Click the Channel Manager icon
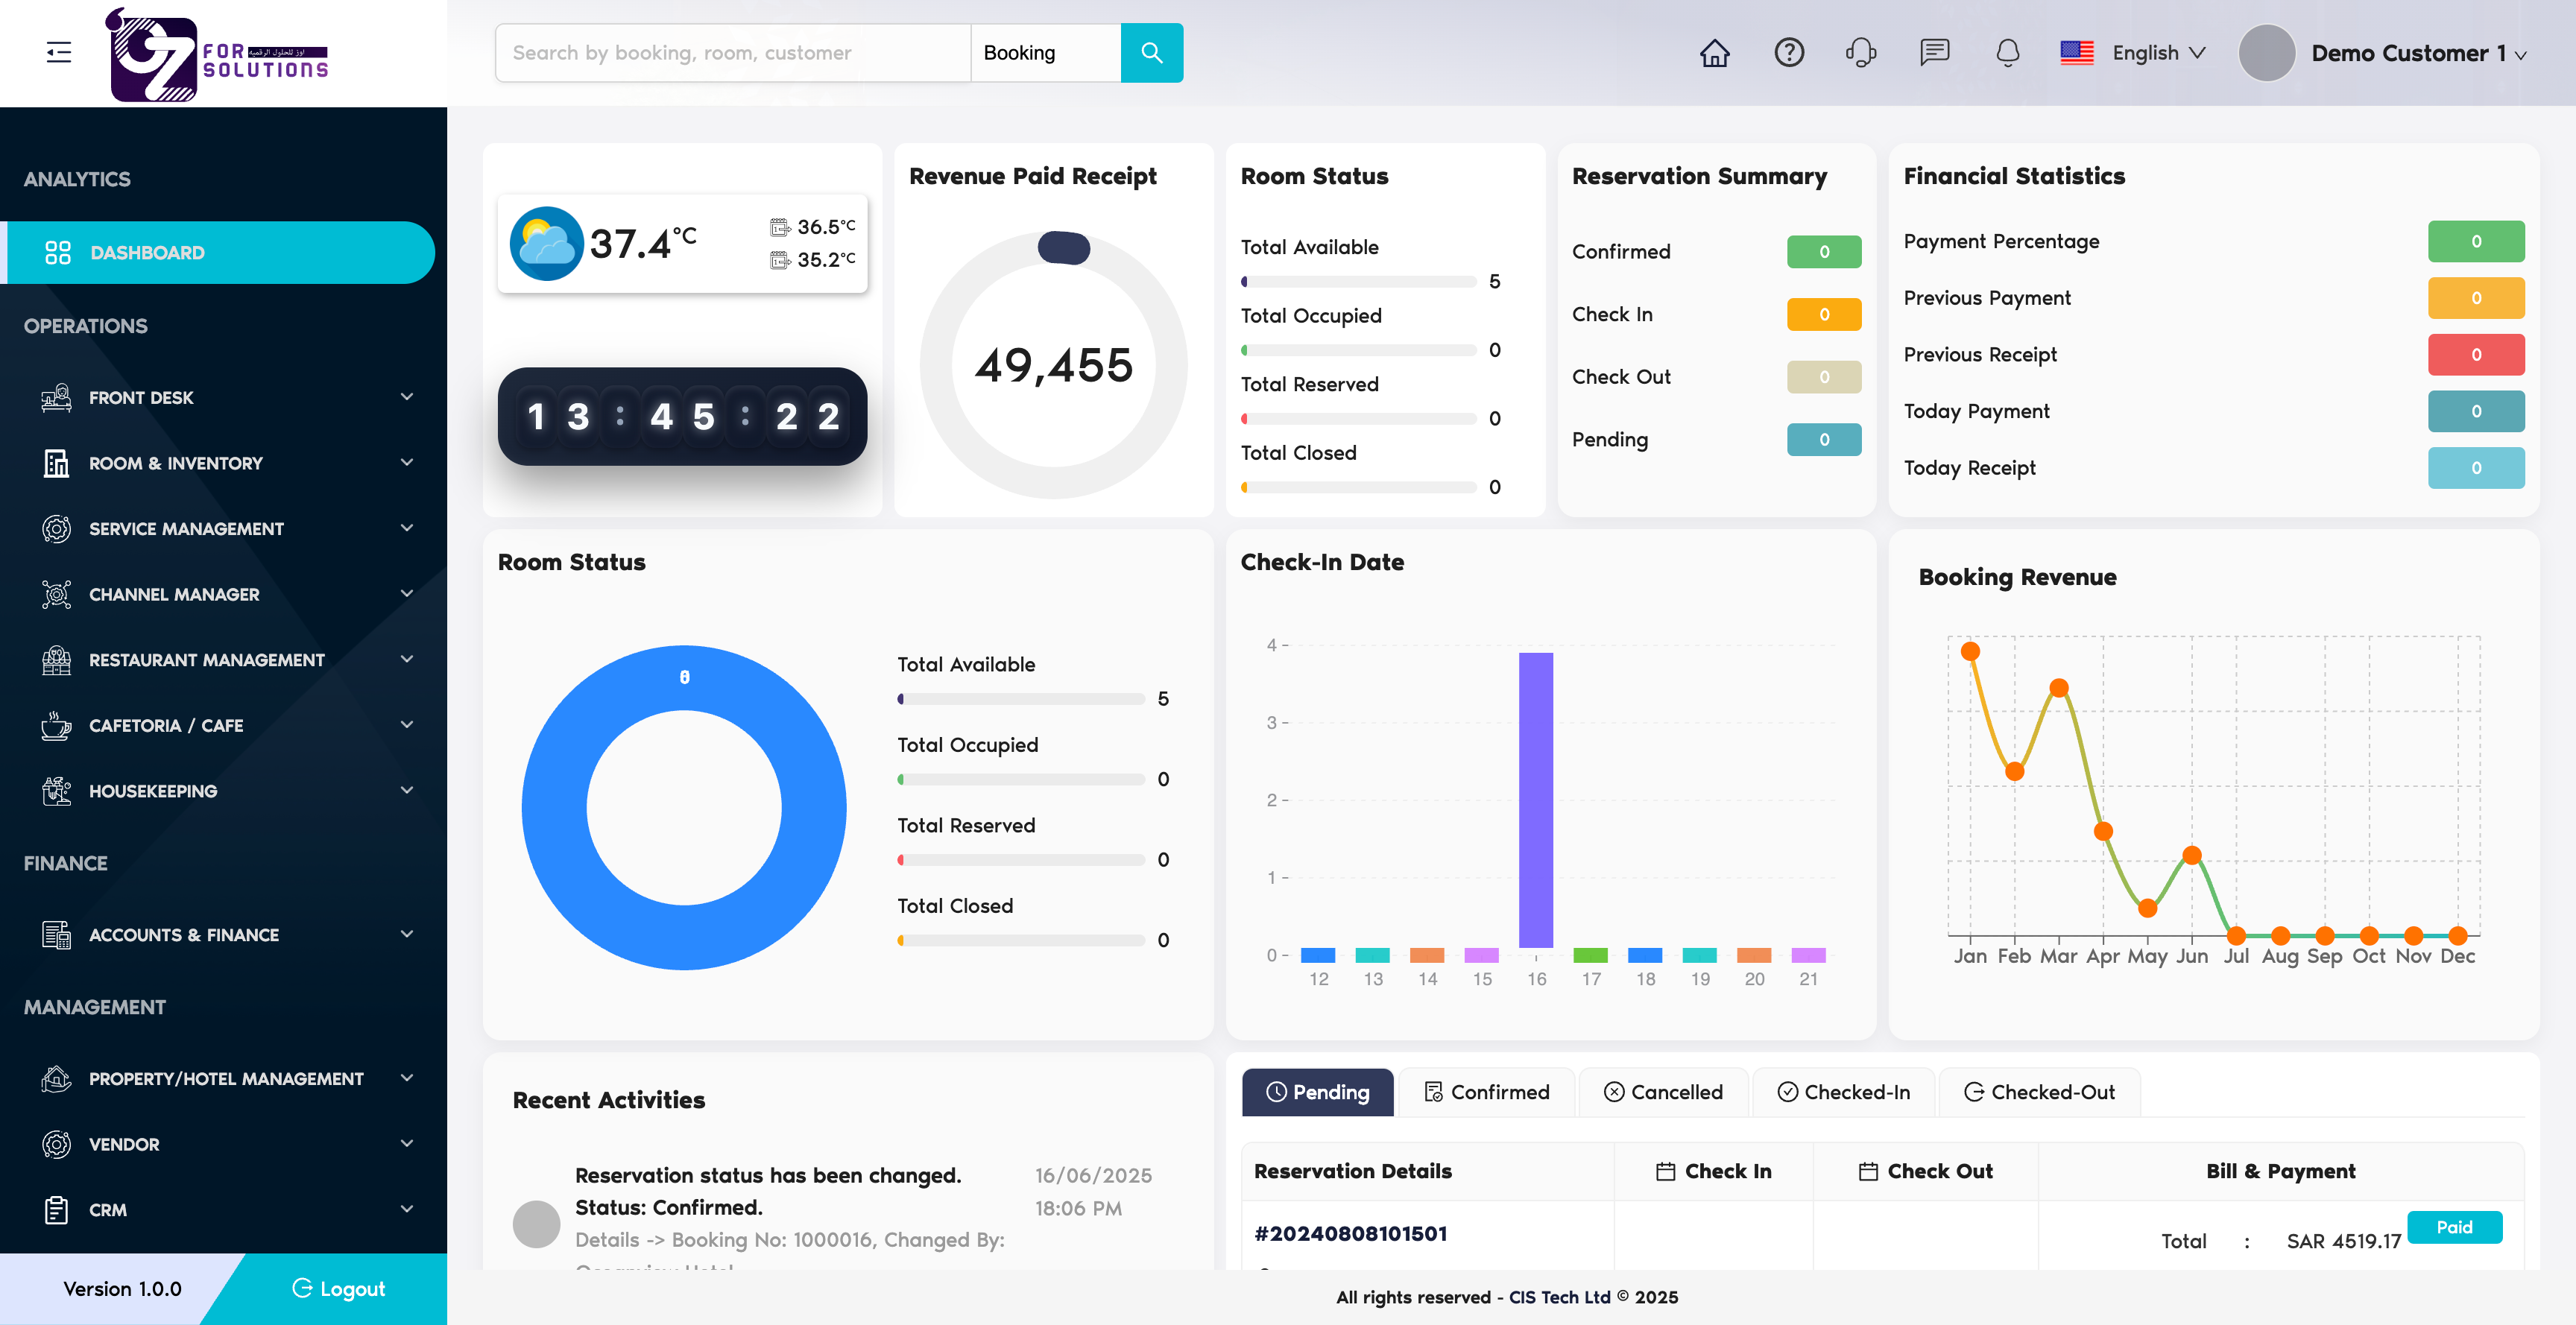Viewport: 2576px width, 1325px height. pyautogui.click(x=56, y=594)
